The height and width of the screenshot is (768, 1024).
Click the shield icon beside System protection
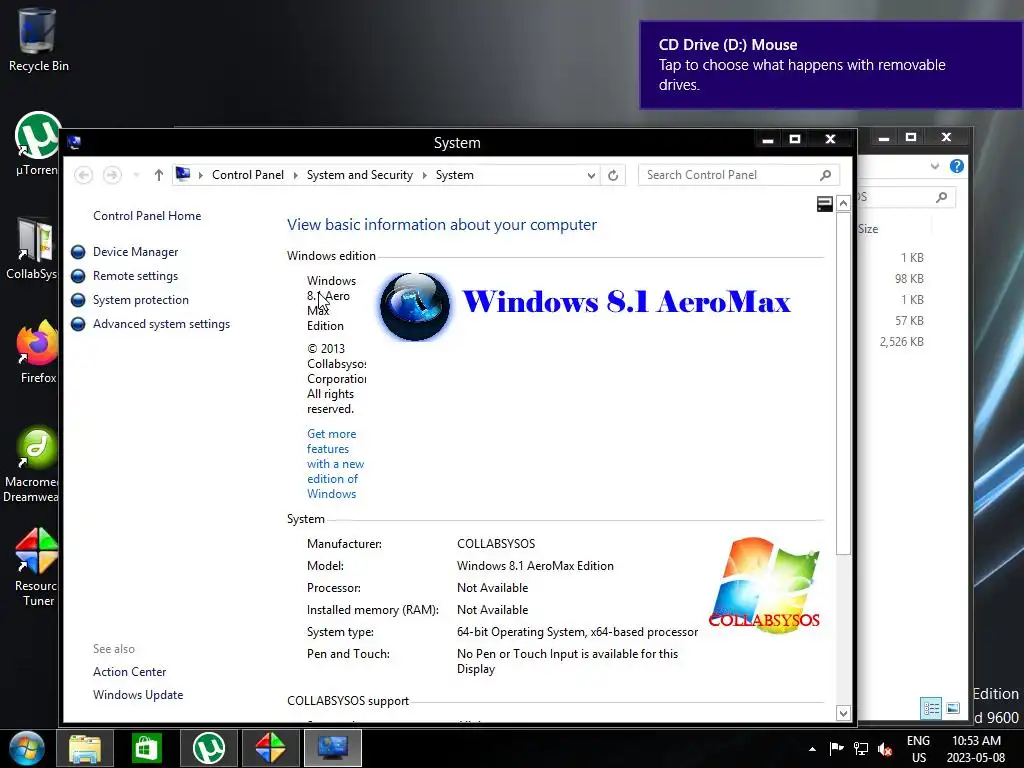coord(78,300)
